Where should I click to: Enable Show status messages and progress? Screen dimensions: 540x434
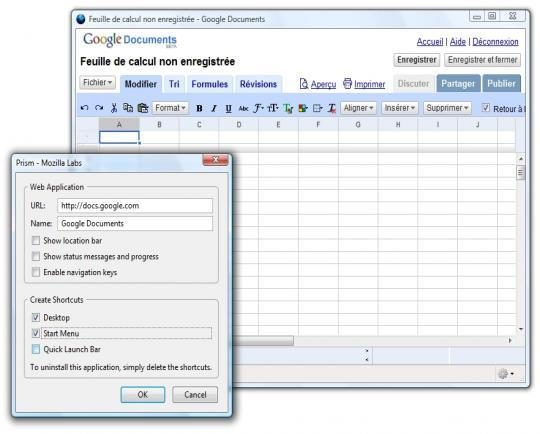click(x=36, y=256)
